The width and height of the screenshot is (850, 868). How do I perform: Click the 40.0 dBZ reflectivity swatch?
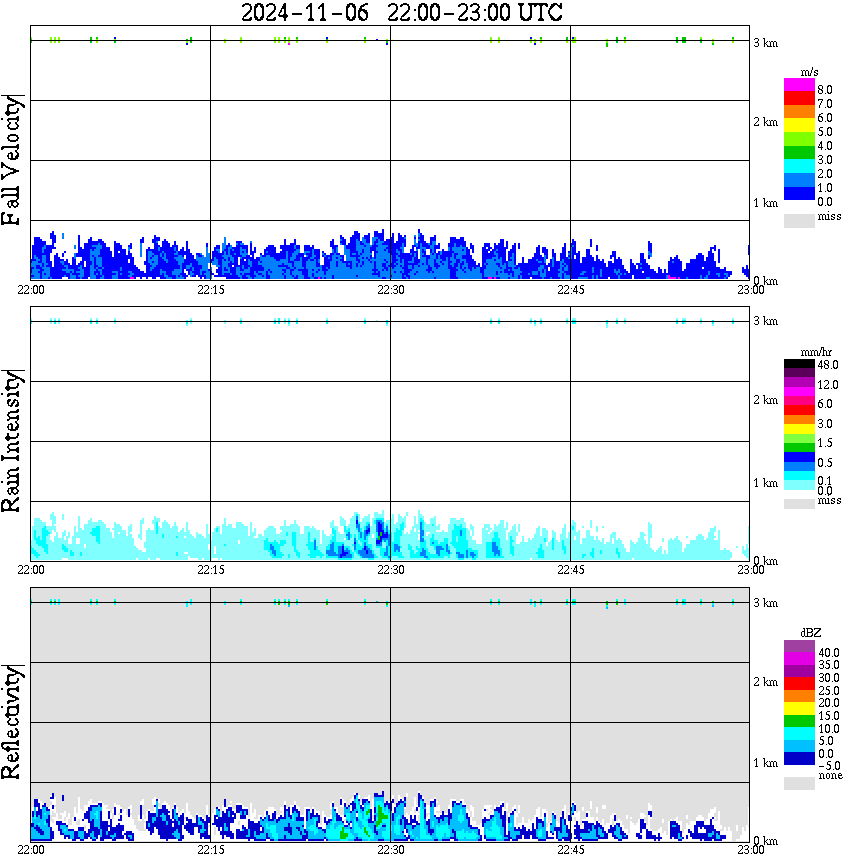coord(799,647)
